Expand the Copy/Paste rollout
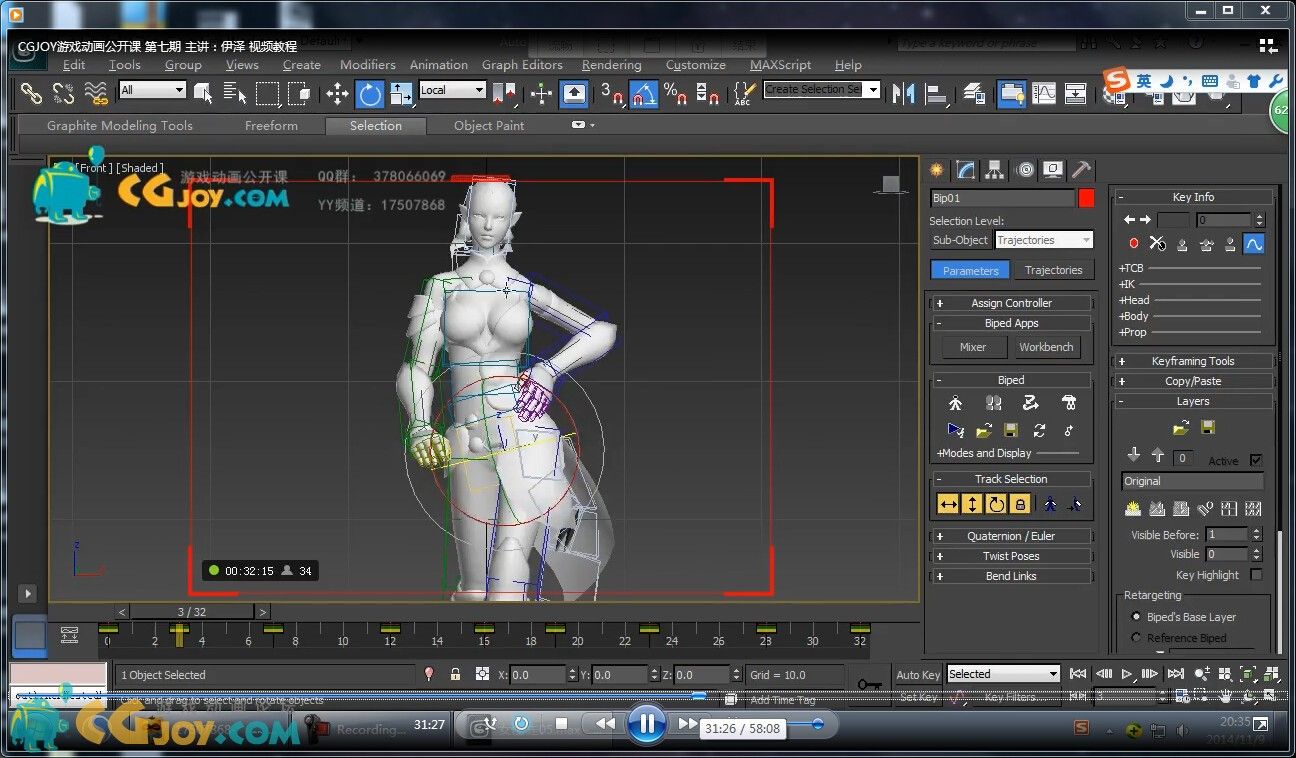Image resolution: width=1296 pixels, height=758 pixels. [x=1193, y=381]
